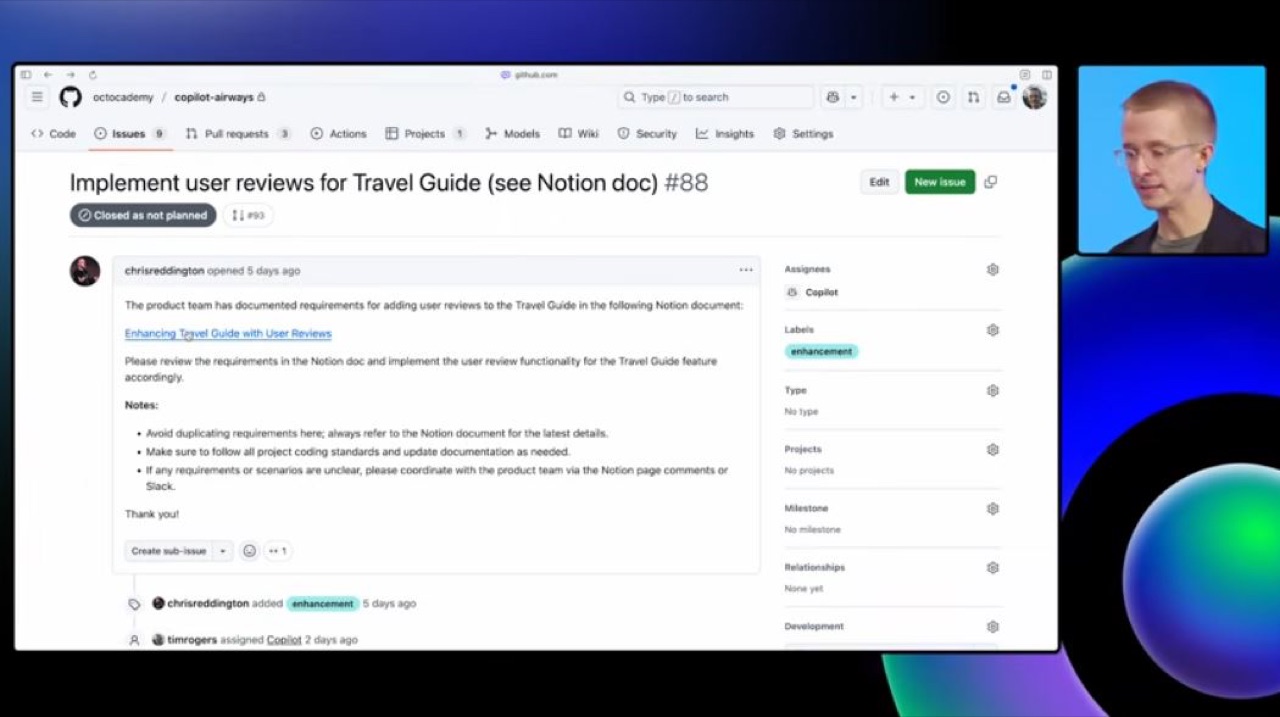Open timrogers link in assignment event
The image size is (1280, 717).
pos(192,640)
